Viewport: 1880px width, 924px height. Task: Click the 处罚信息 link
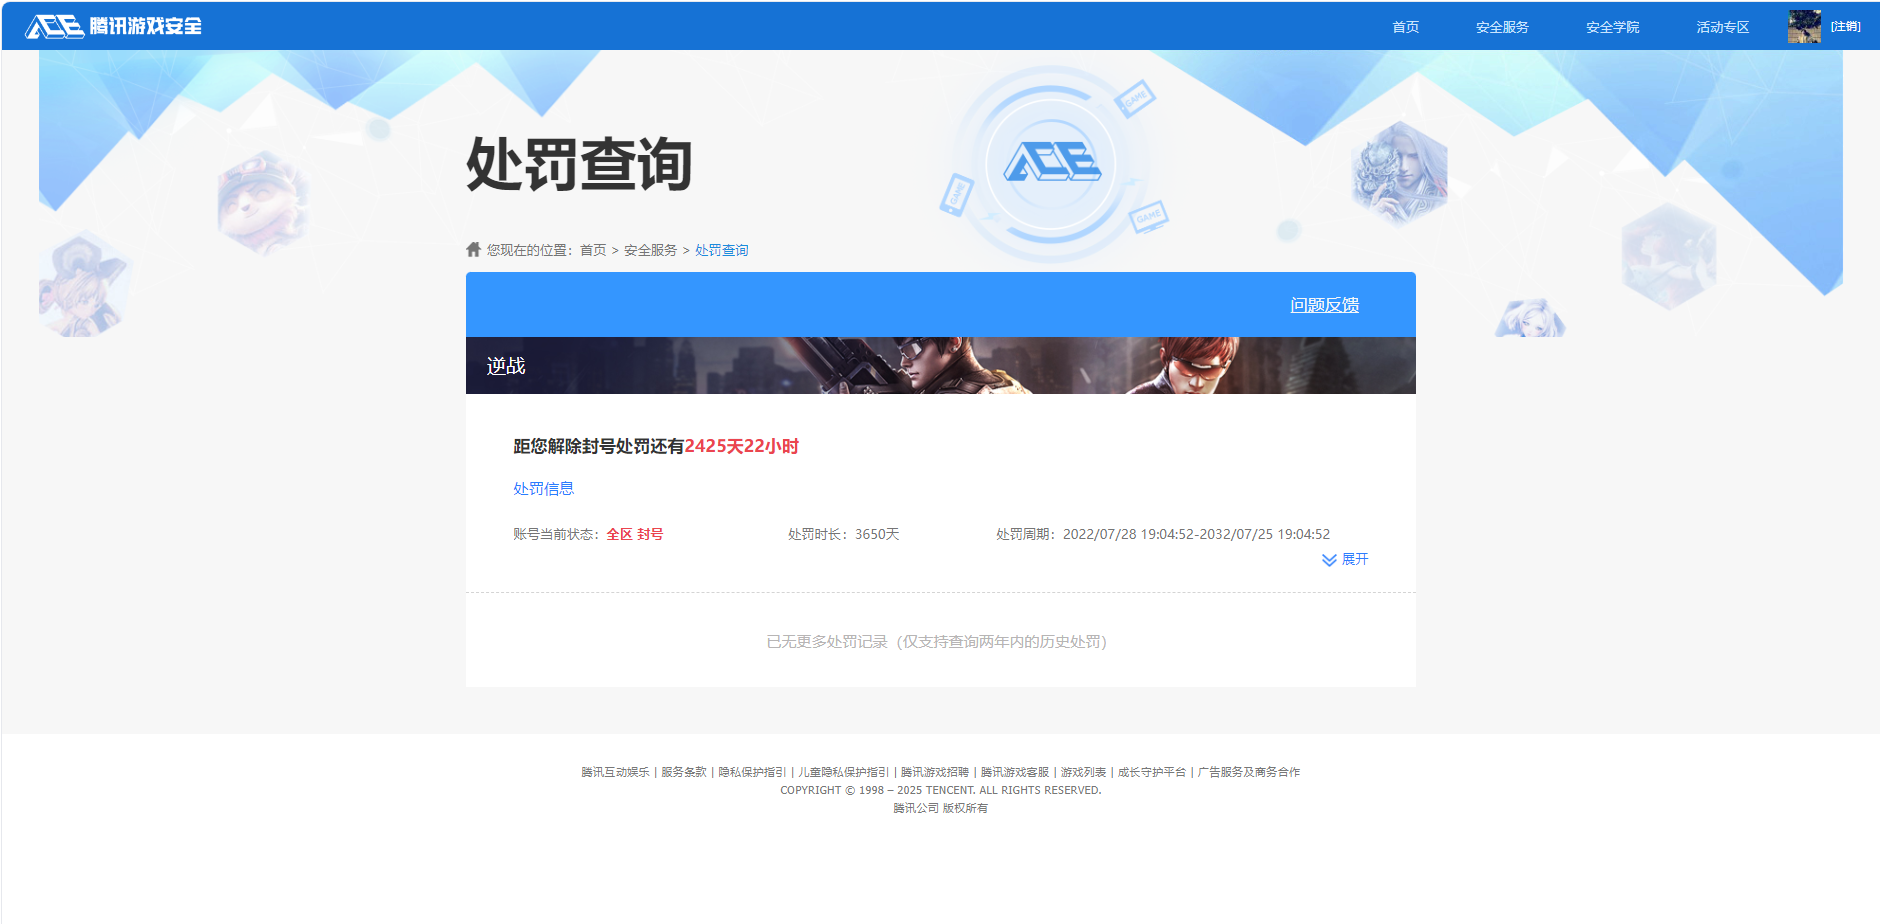(x=544, y=488)
